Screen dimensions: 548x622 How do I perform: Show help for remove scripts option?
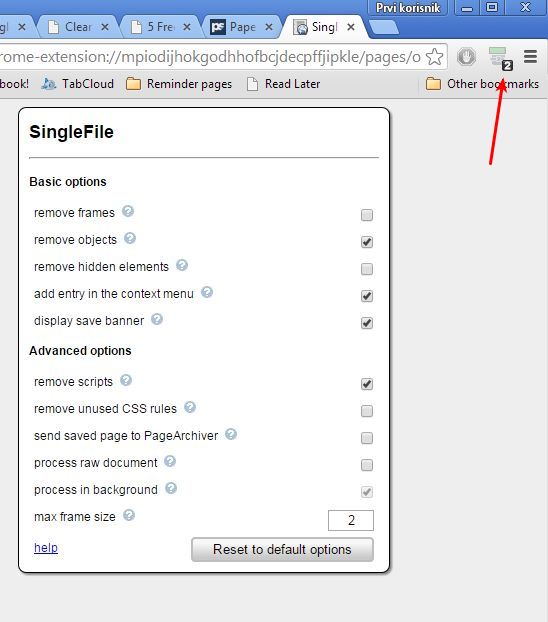126,380
